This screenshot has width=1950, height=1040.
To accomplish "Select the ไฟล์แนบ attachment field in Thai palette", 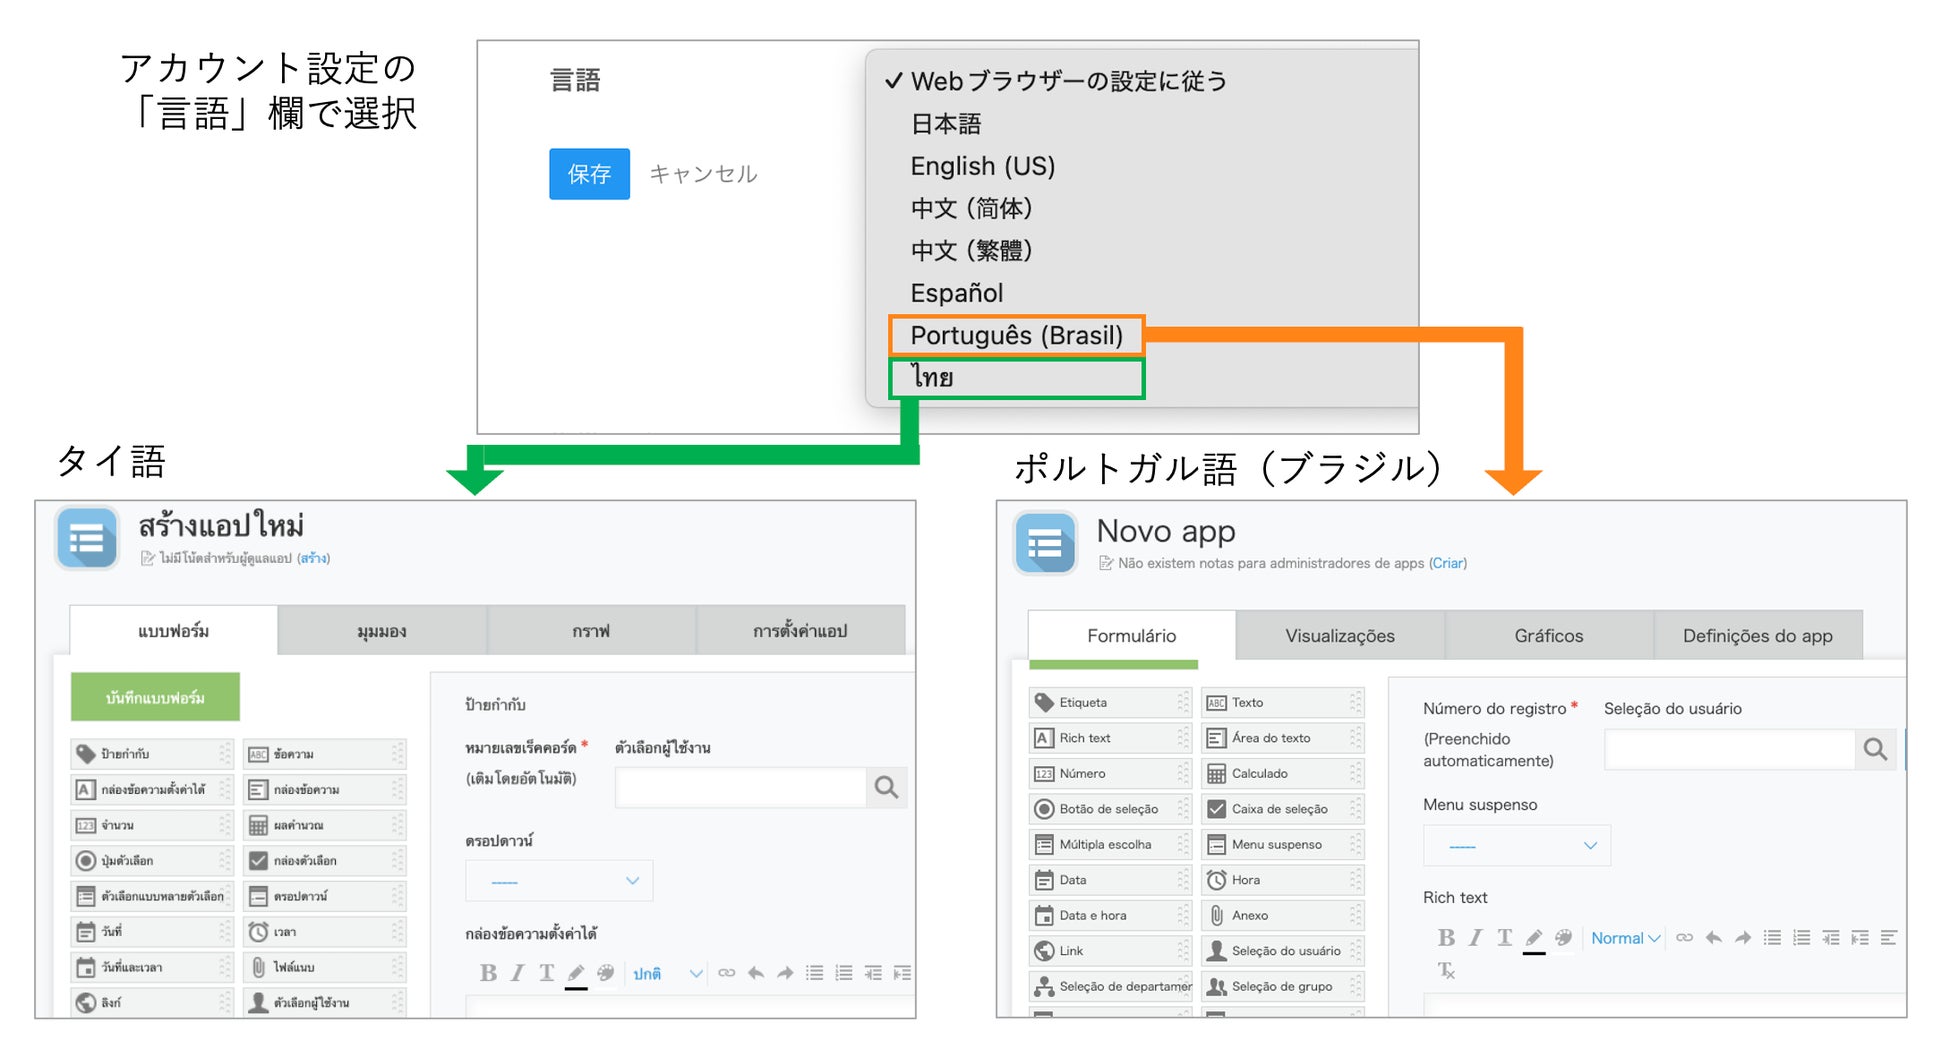I will click(x=325, y=967).
